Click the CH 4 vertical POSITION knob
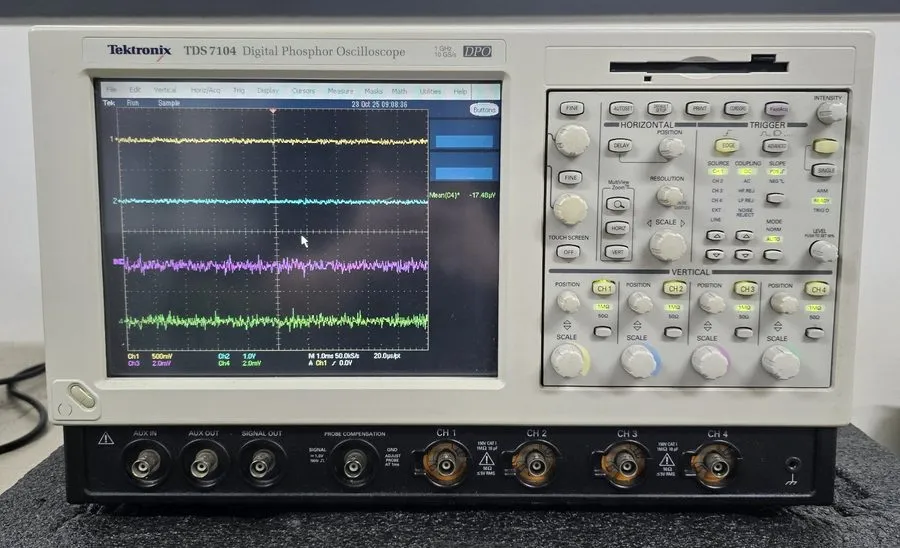900x548 pixels. [x=783, y=303]
